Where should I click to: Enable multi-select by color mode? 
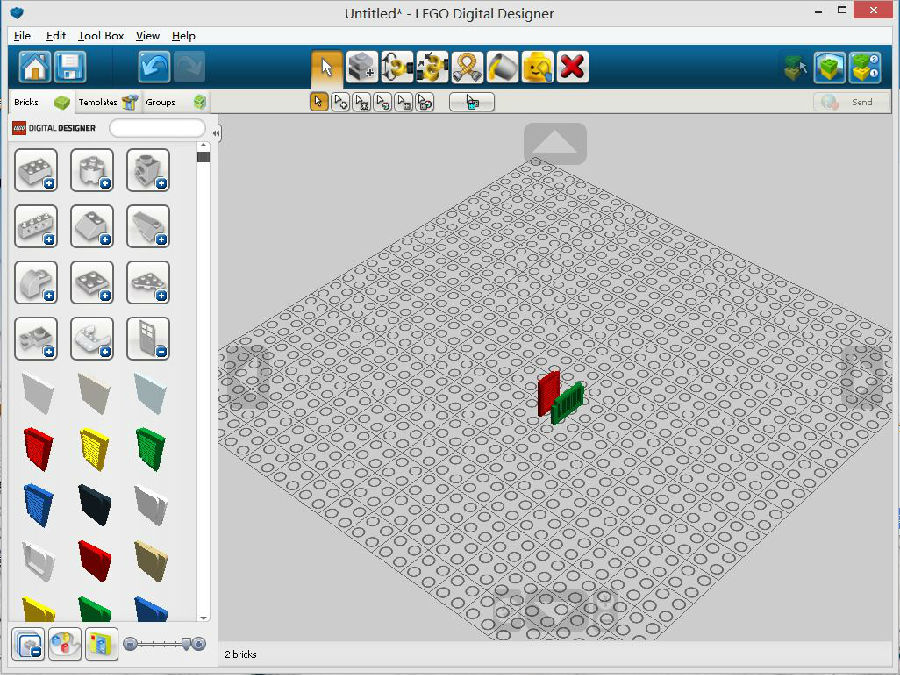point(423,101)
